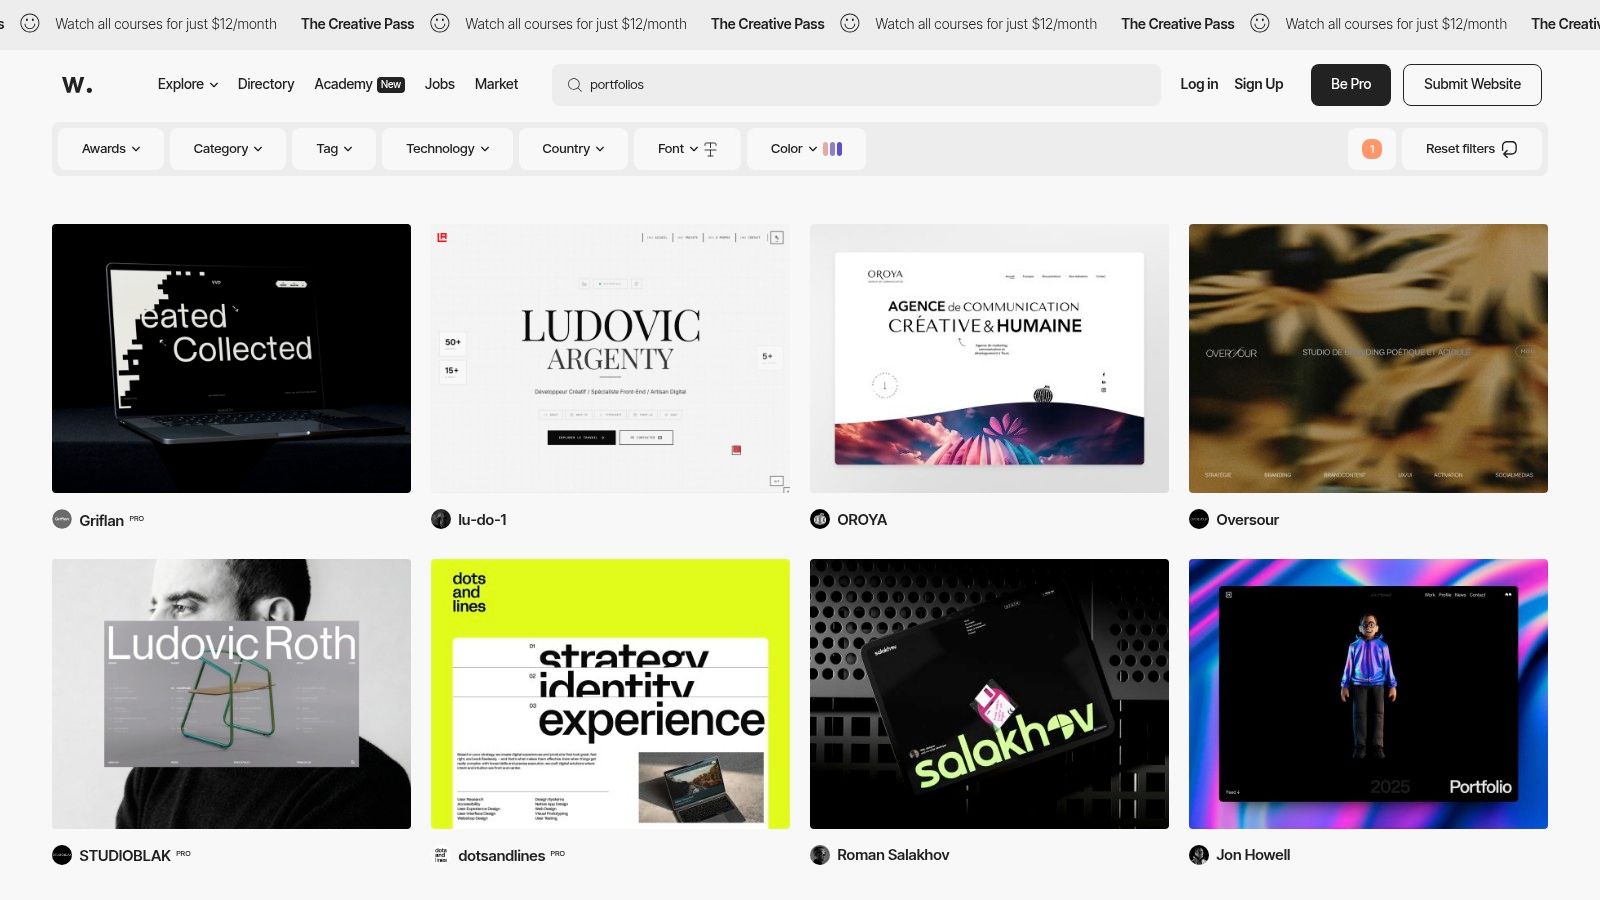
Task: Click Jon Howell's profile avatar
Action: click(1199, 855)
